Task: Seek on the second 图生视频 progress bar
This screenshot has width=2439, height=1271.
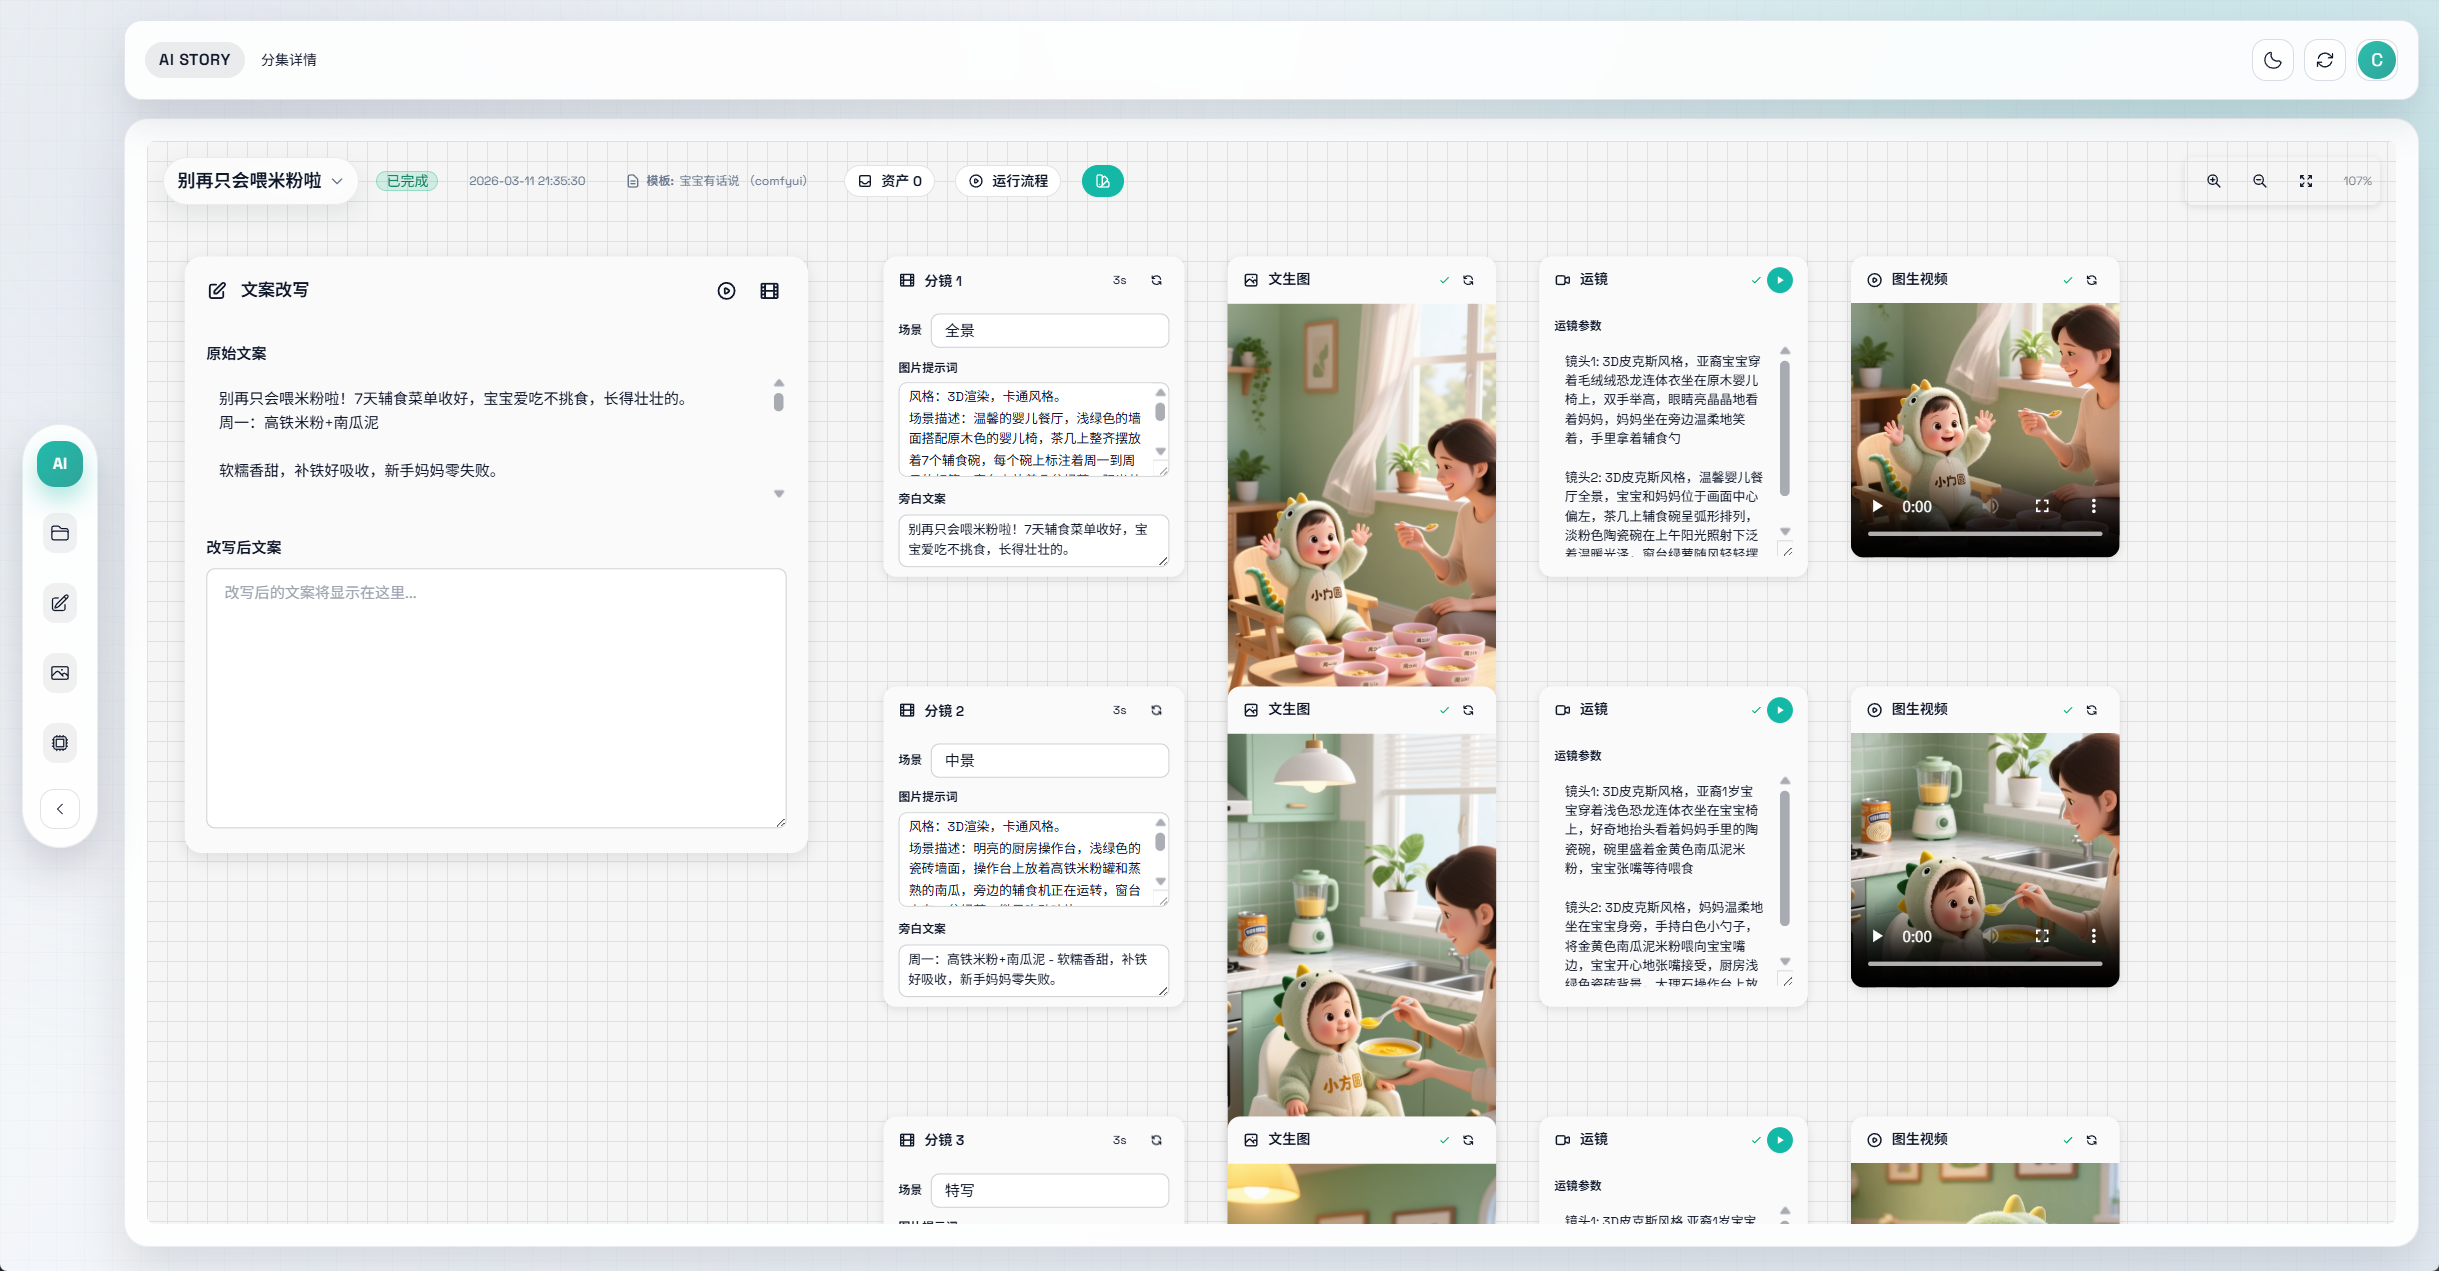Action: (1985, 964)
